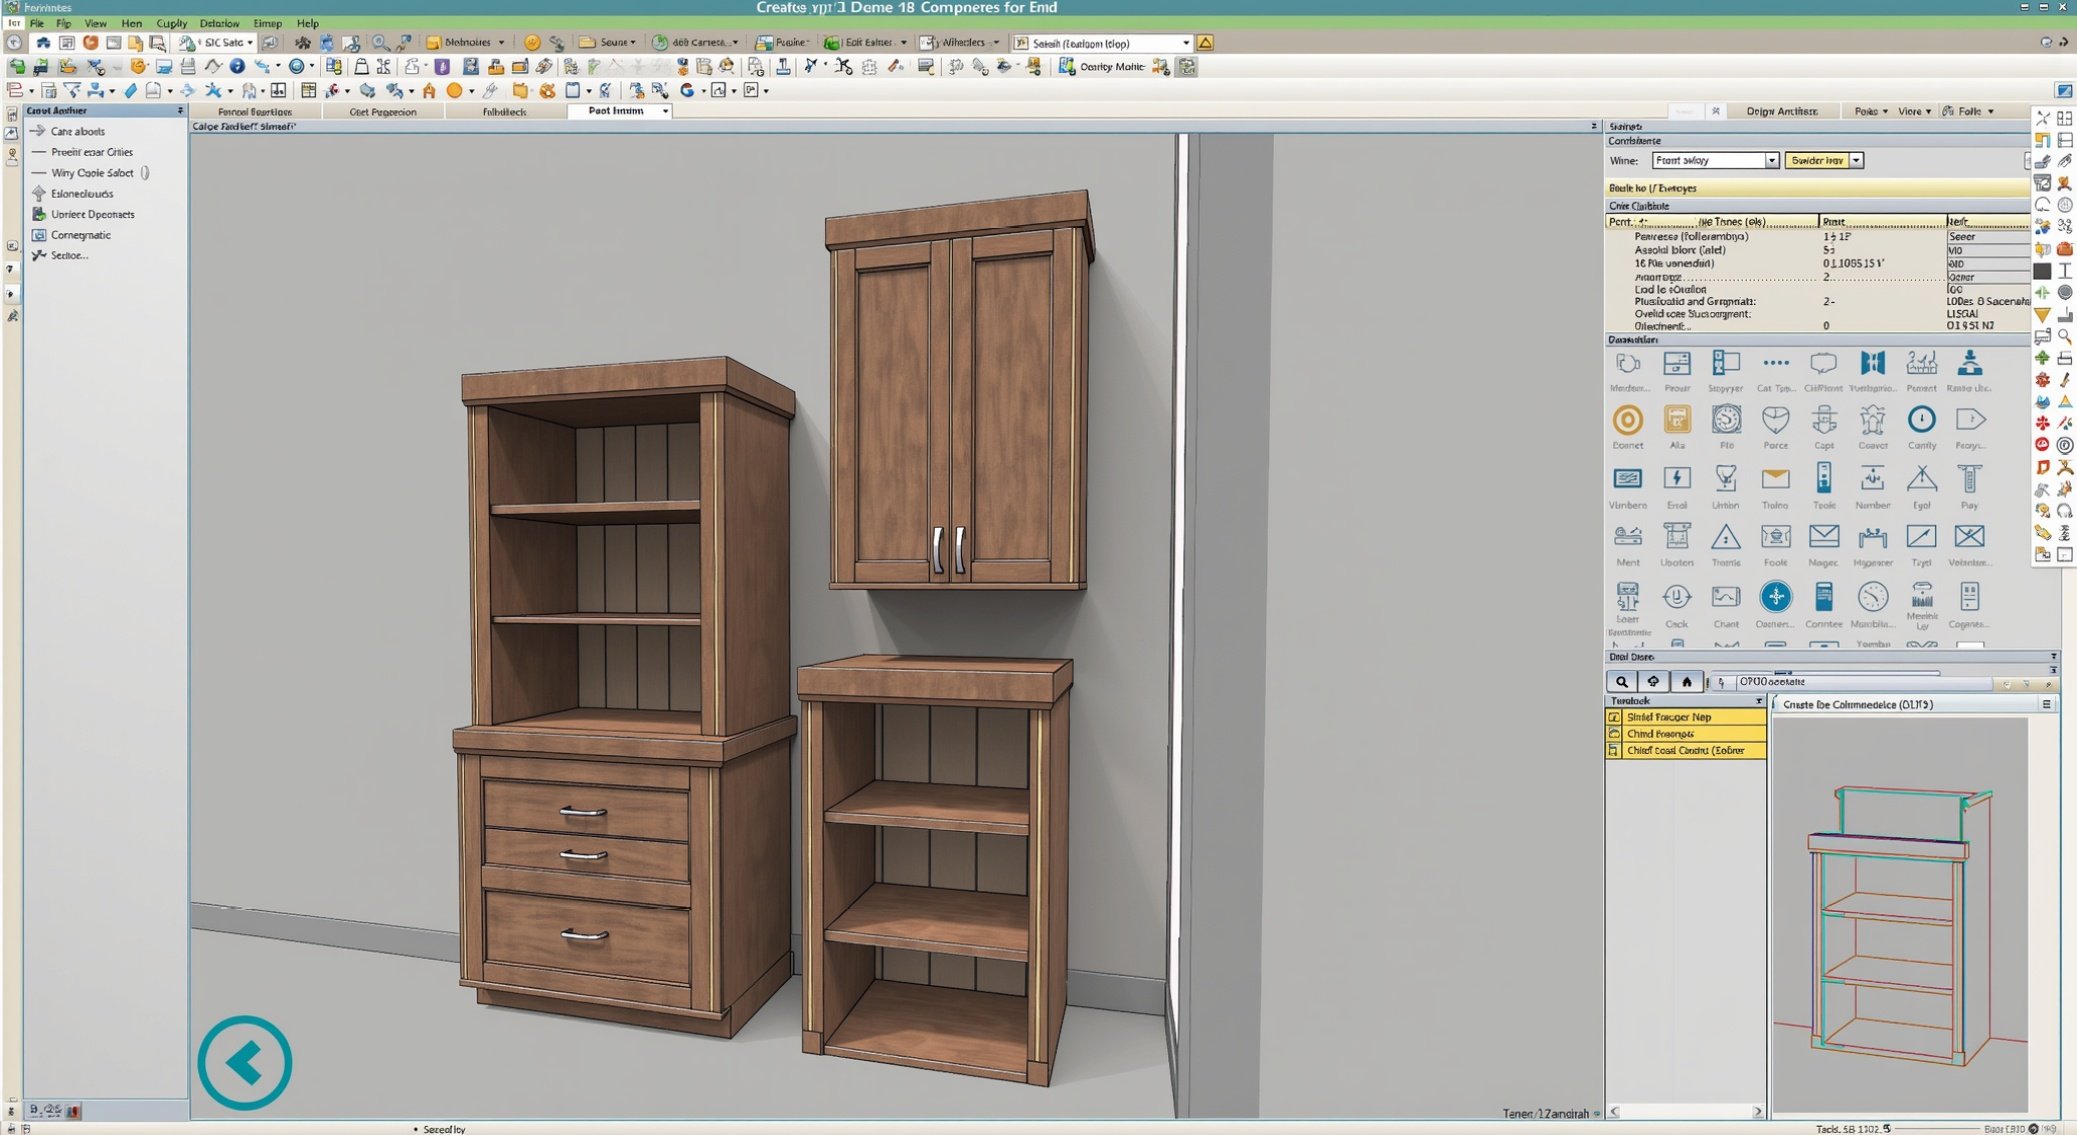Screen dimensions: 2077x1135
Task: Open the File menu
Action: pos(36,23)
